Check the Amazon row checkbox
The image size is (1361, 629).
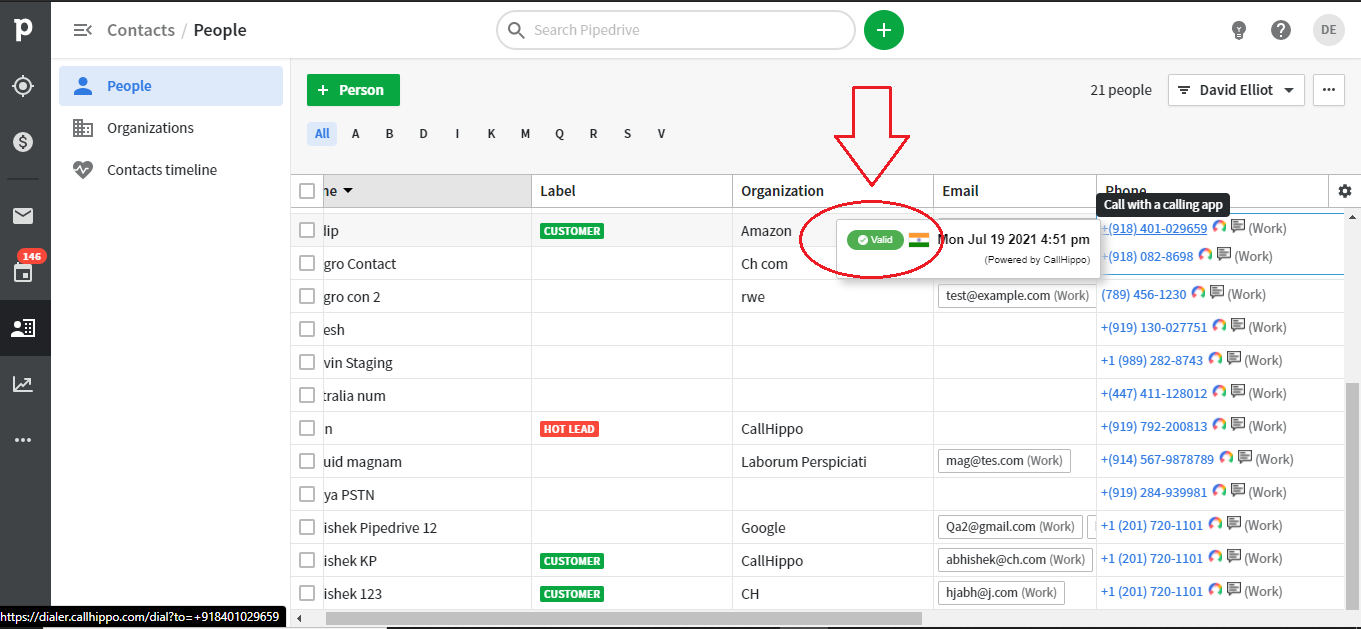307,230
